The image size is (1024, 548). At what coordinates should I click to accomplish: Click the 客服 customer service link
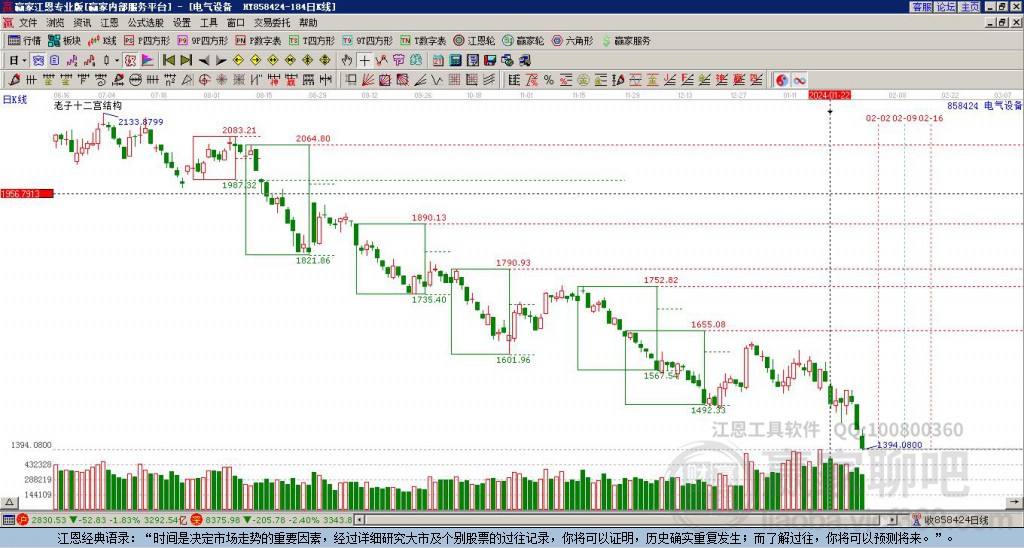point(921,7)
